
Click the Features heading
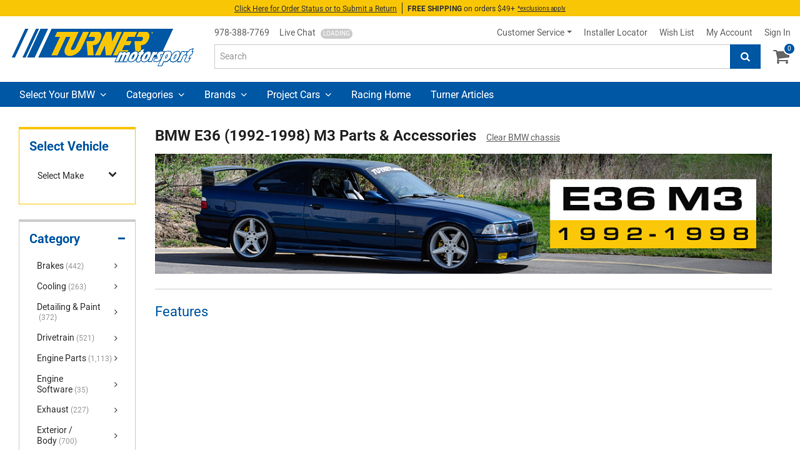[182, 312]
